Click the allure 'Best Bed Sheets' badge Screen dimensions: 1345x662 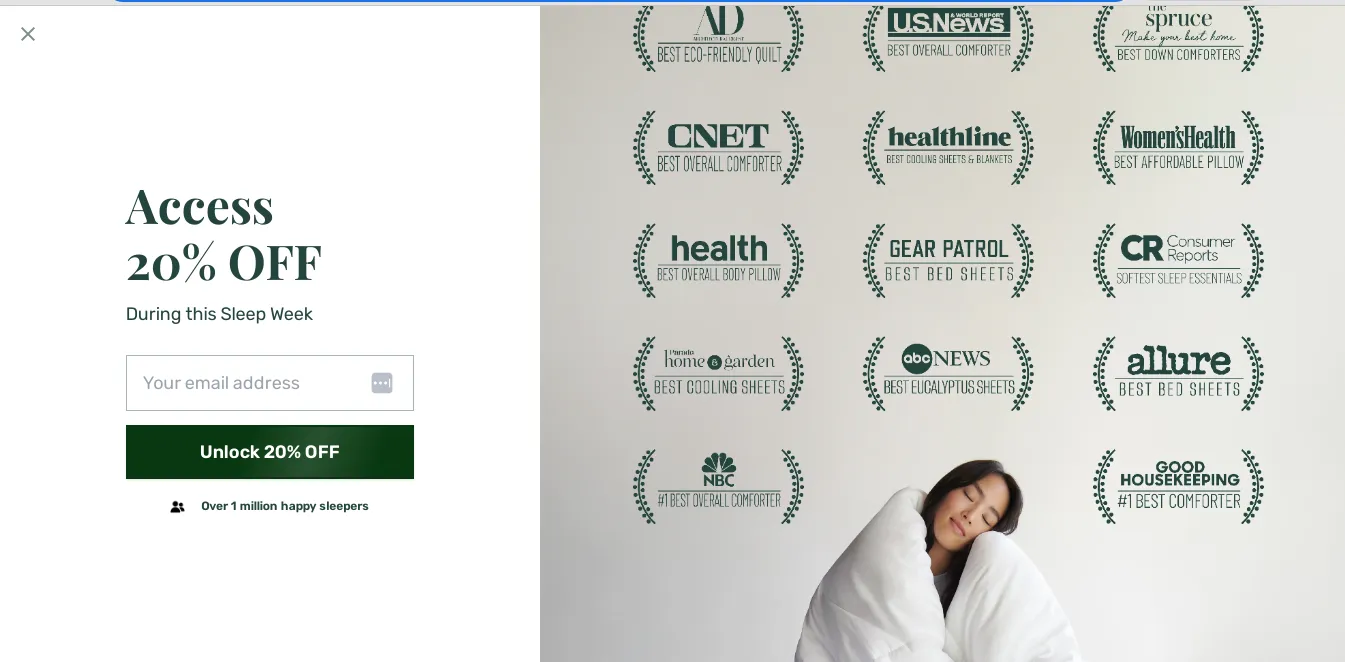pos(1178,374)
